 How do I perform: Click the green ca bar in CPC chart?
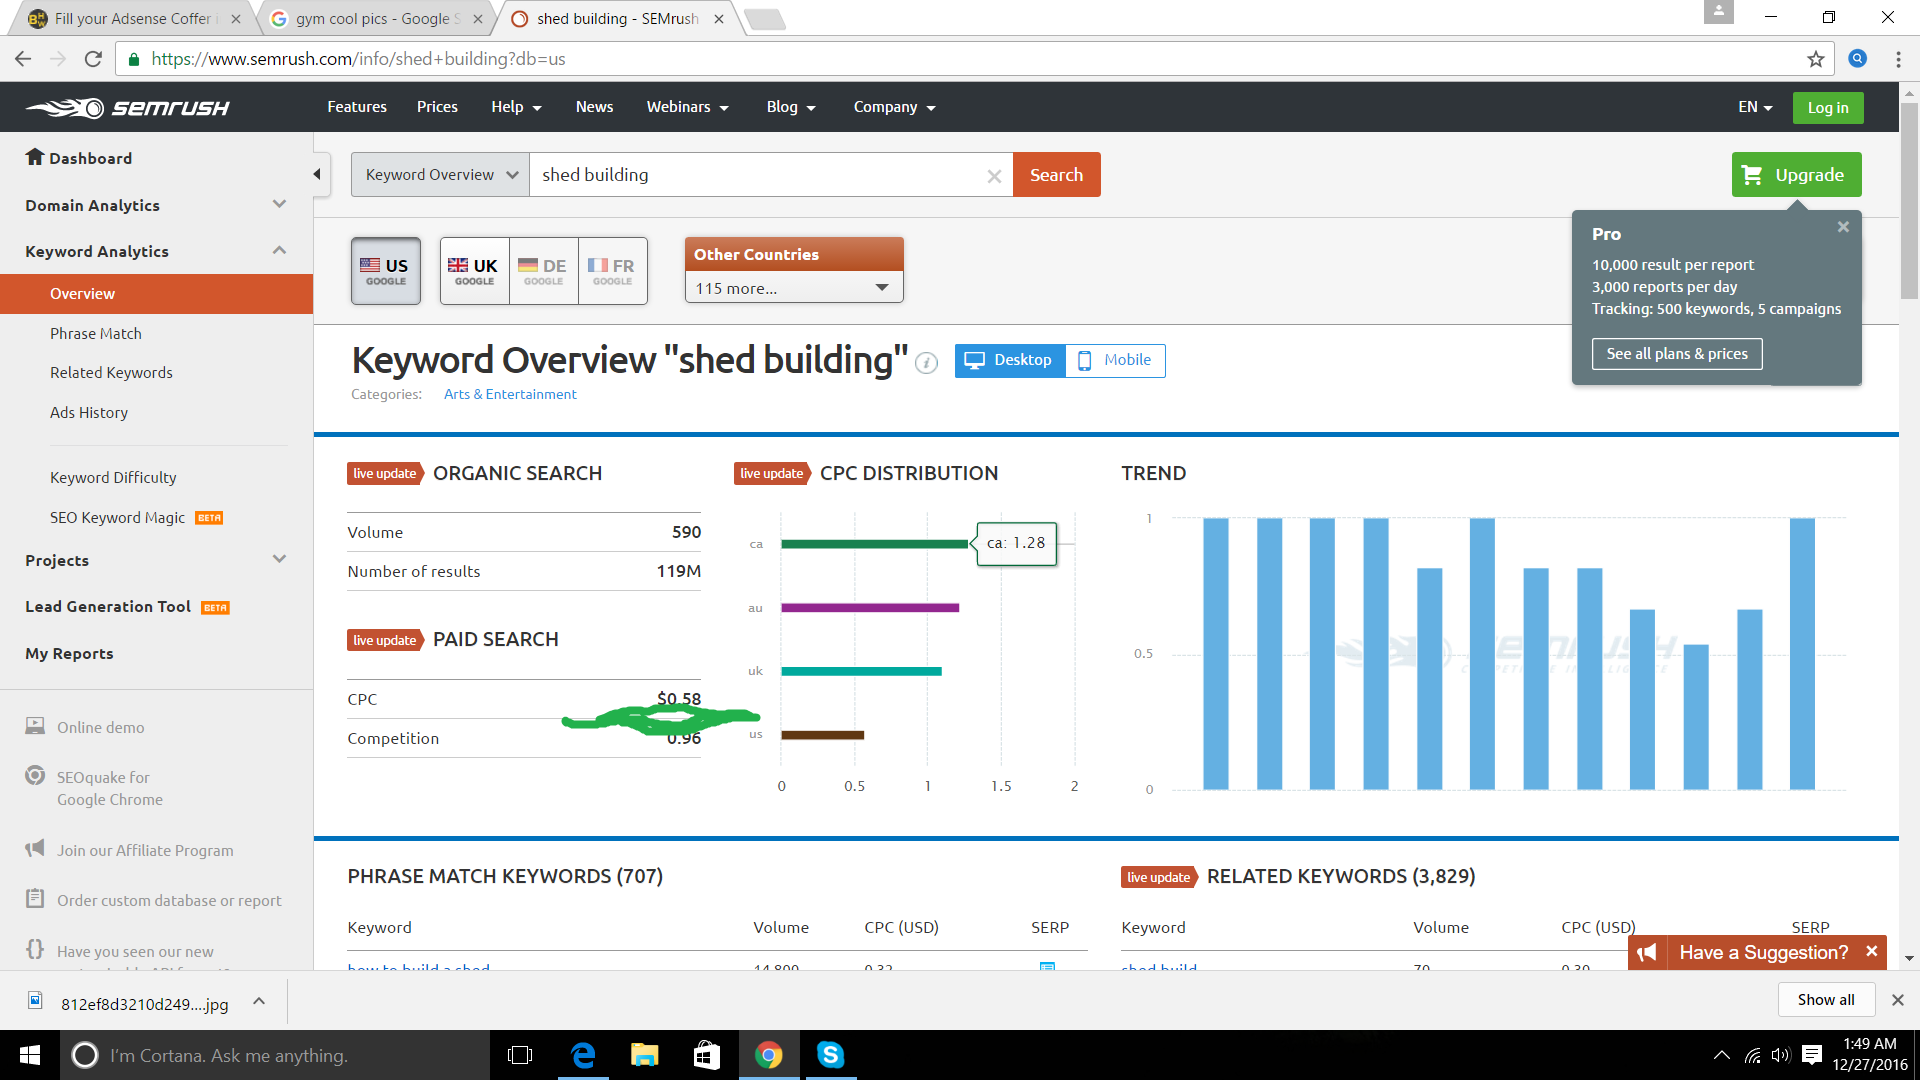875,544
